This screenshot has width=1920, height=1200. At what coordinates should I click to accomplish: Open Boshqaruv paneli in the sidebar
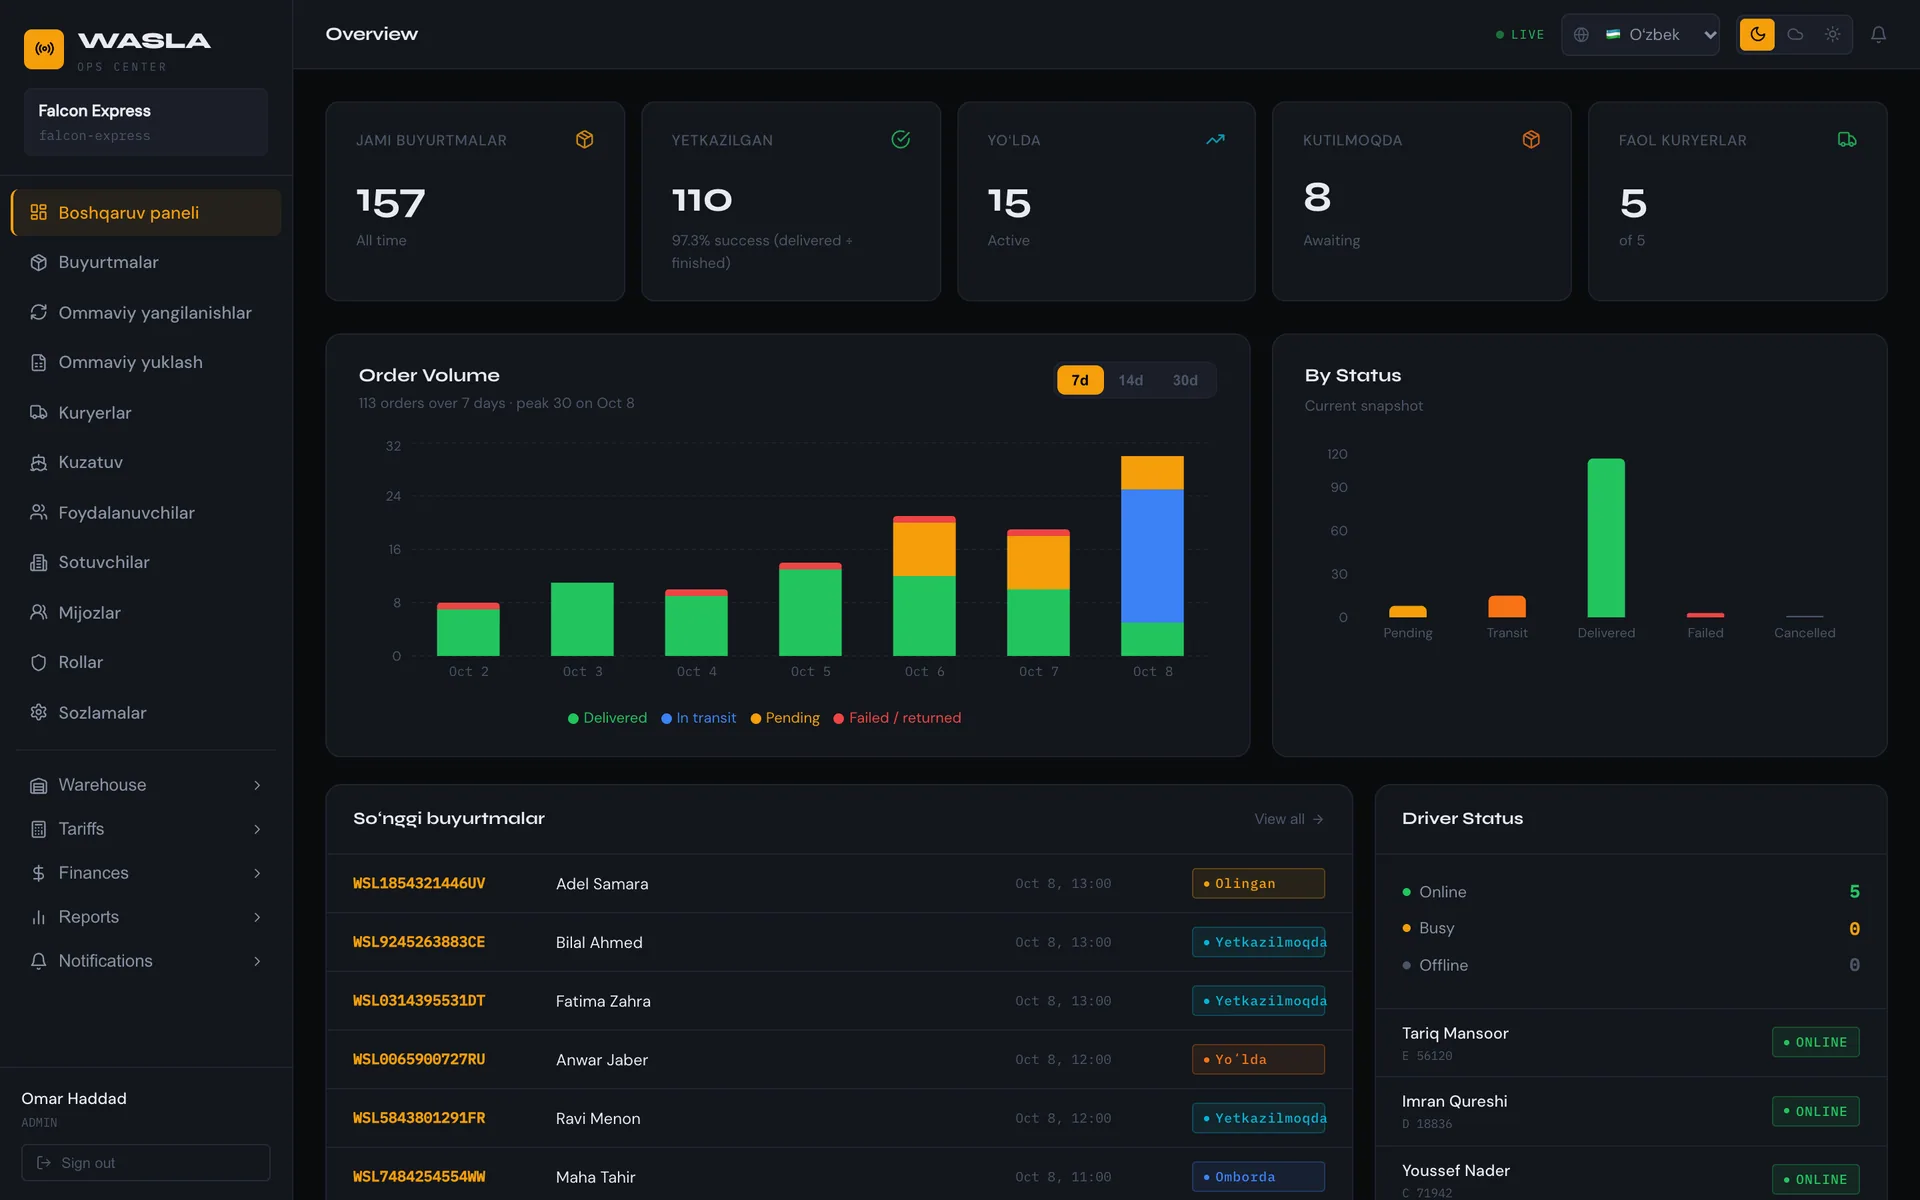pos(146,212)
